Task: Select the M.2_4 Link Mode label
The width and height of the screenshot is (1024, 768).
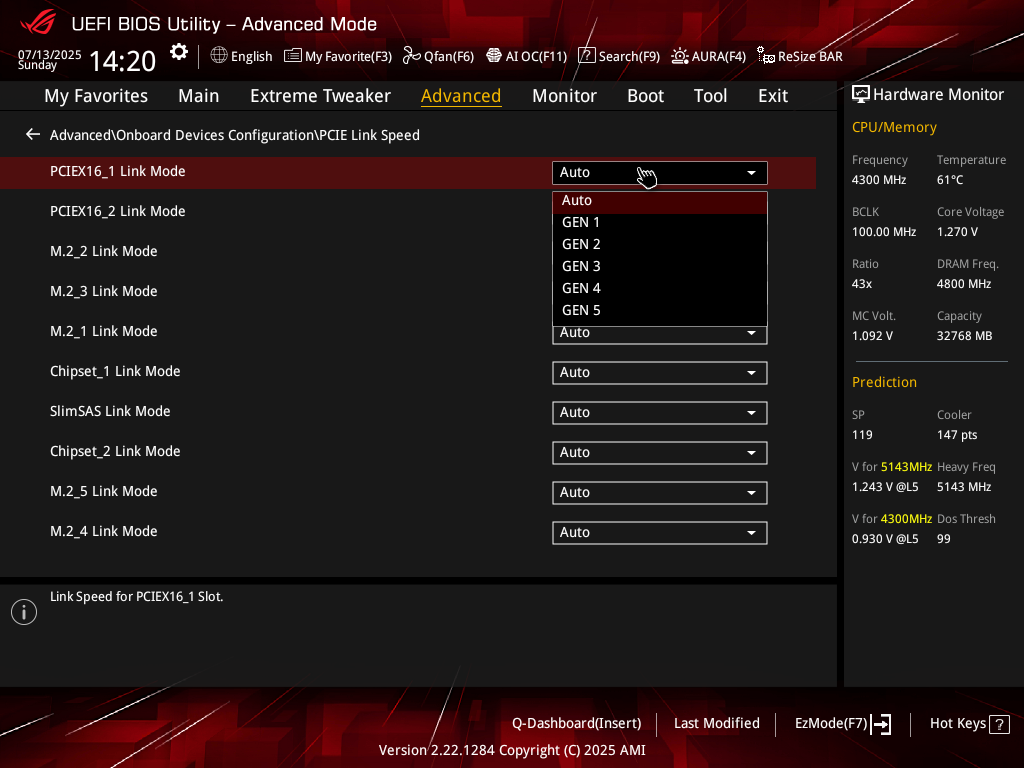Action: [x=104, y=532]
